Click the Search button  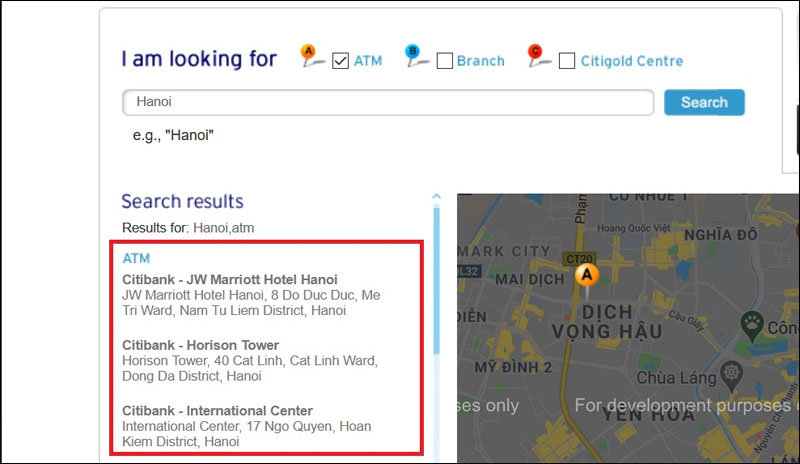point(704,102)
